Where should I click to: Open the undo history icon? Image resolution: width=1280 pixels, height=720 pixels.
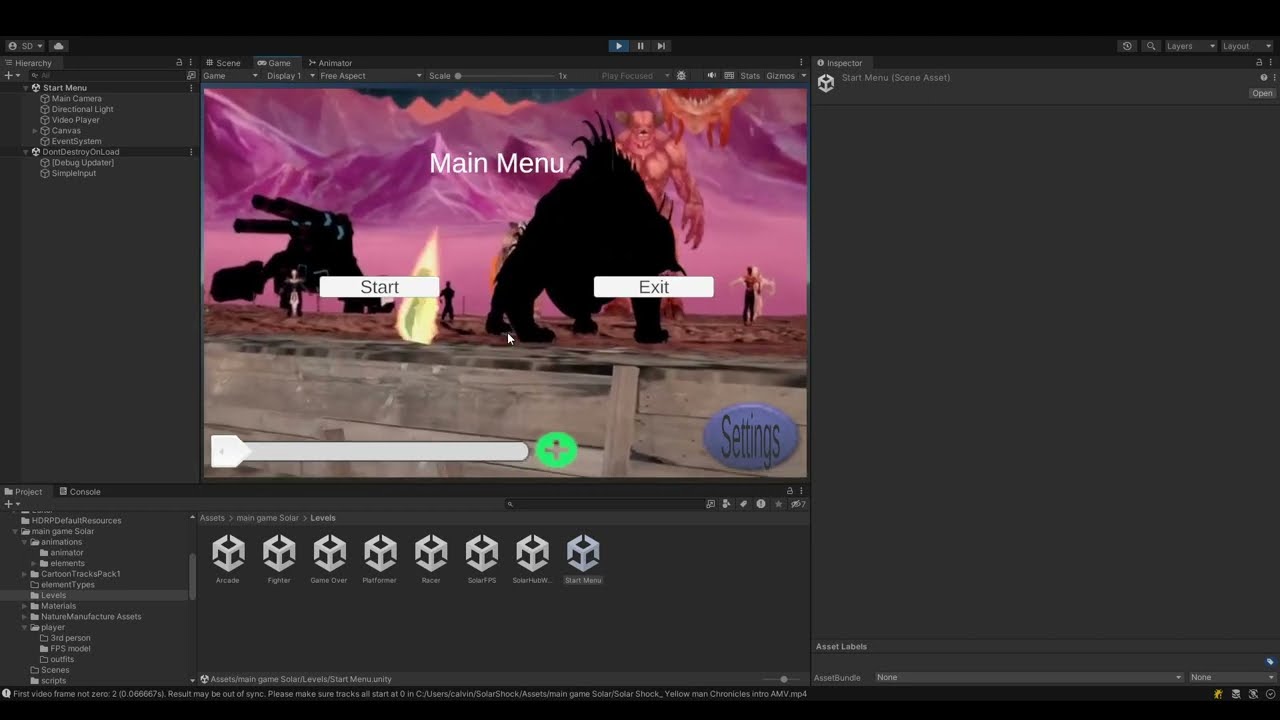[x=1127, y=46]
